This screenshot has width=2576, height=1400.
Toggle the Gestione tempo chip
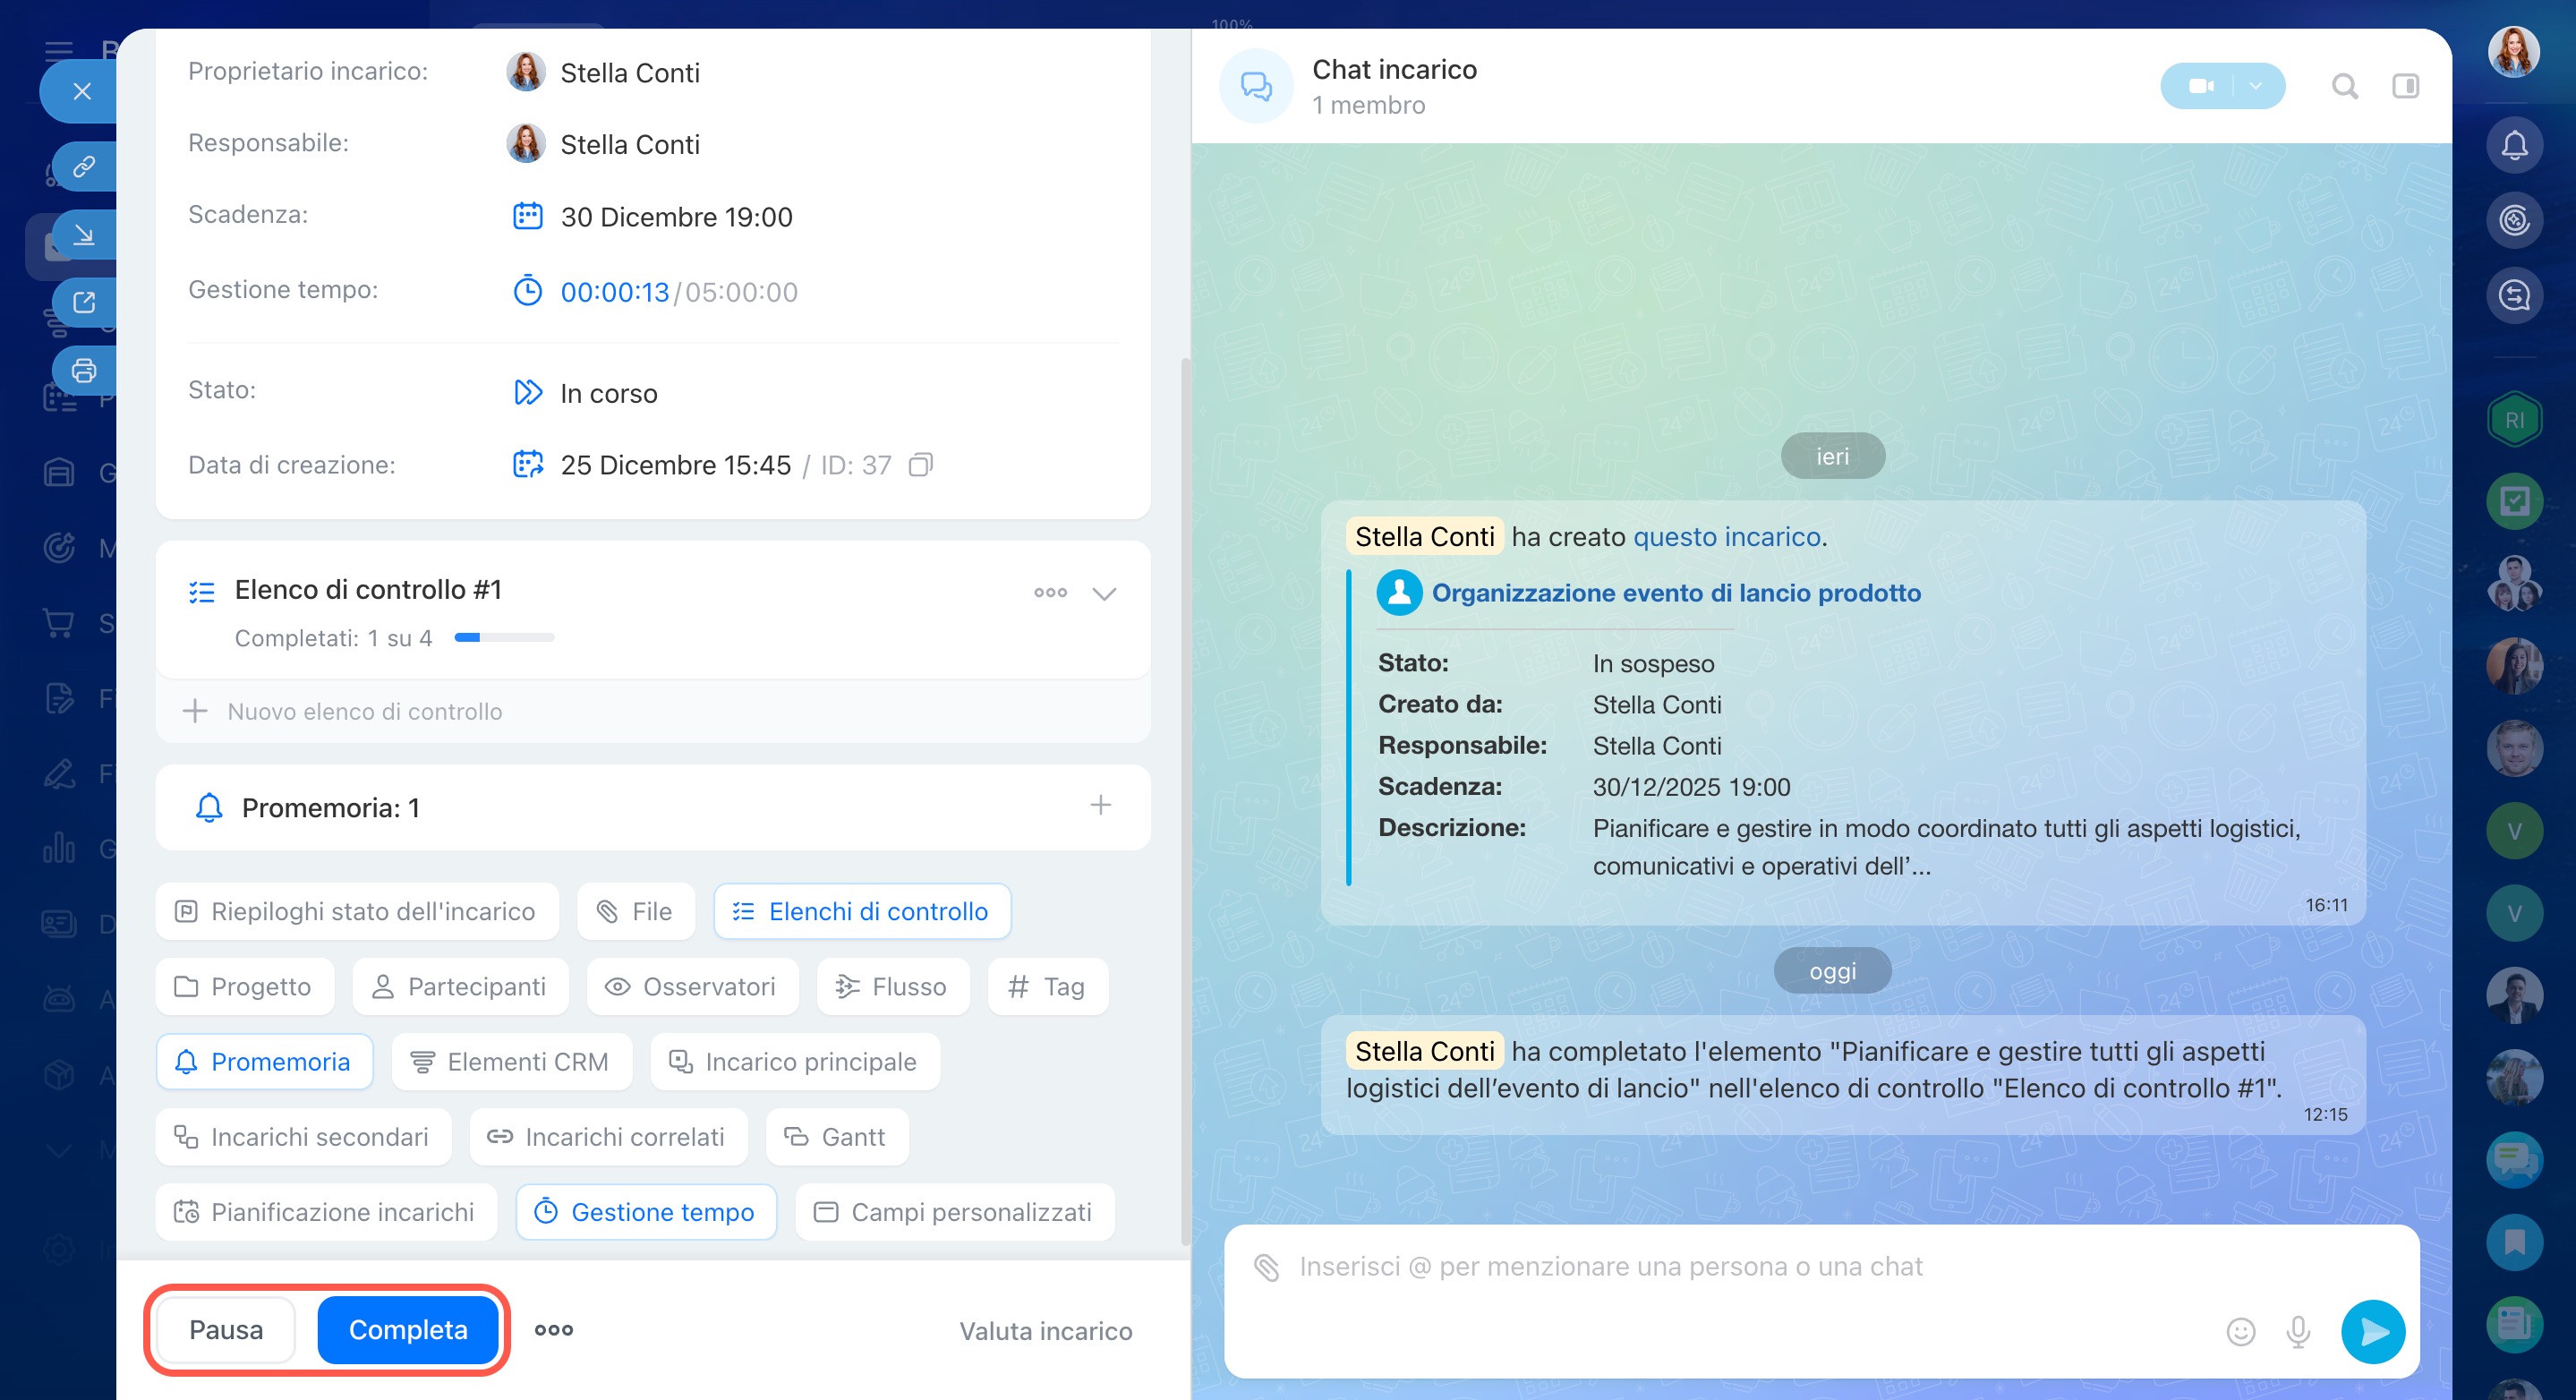click(645, 1212)
